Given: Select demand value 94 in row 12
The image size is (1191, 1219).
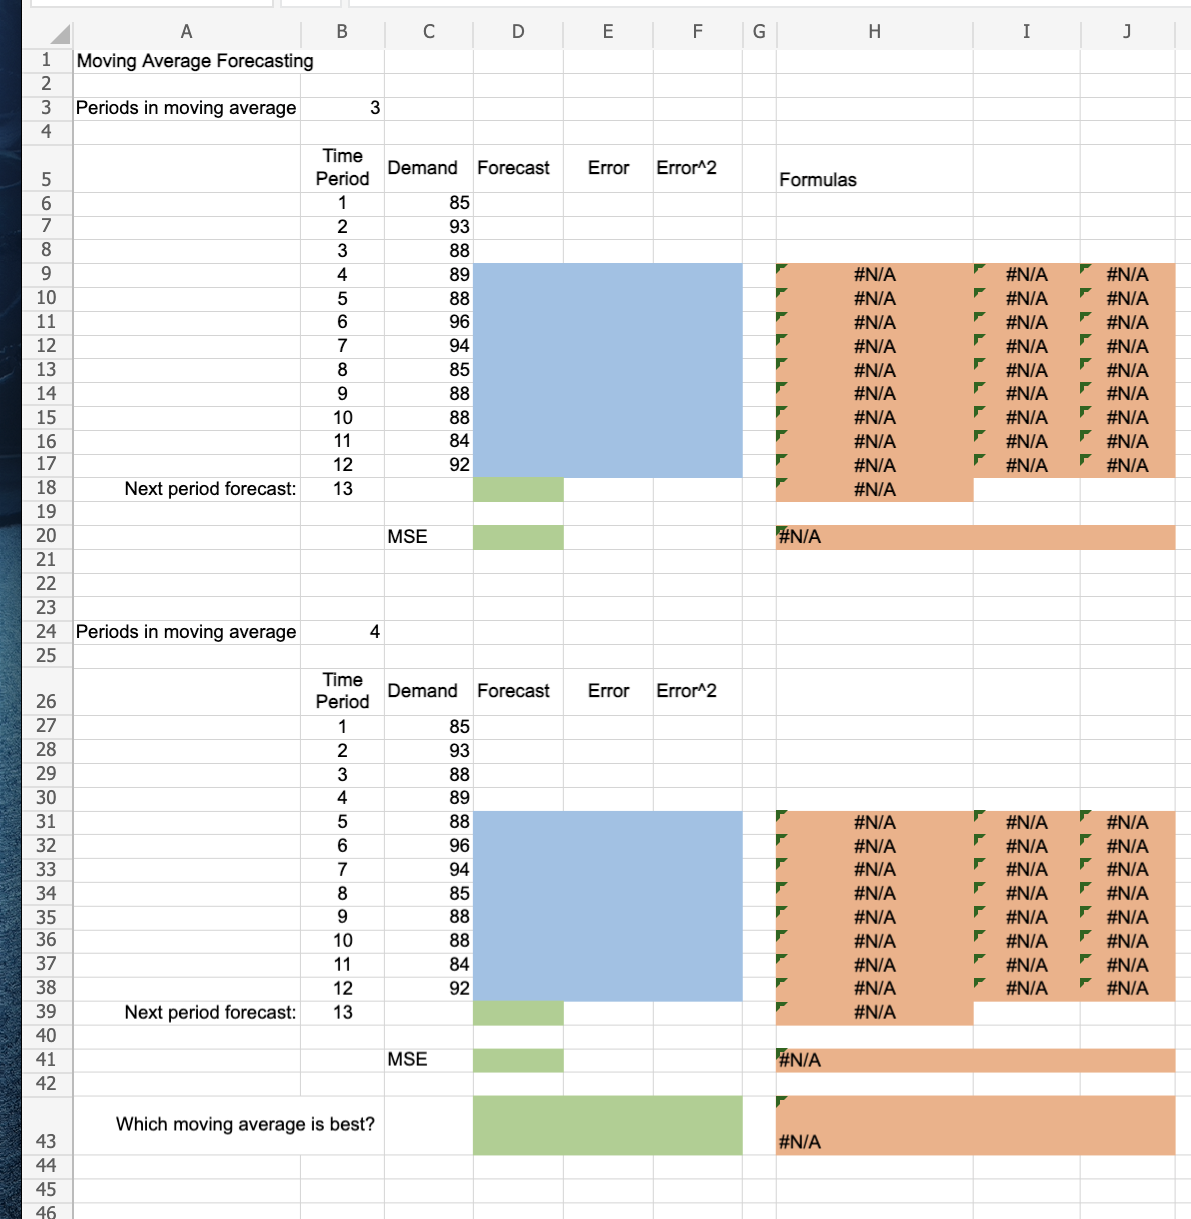Looking at the screenshot, I should click(x=429, y=346).
